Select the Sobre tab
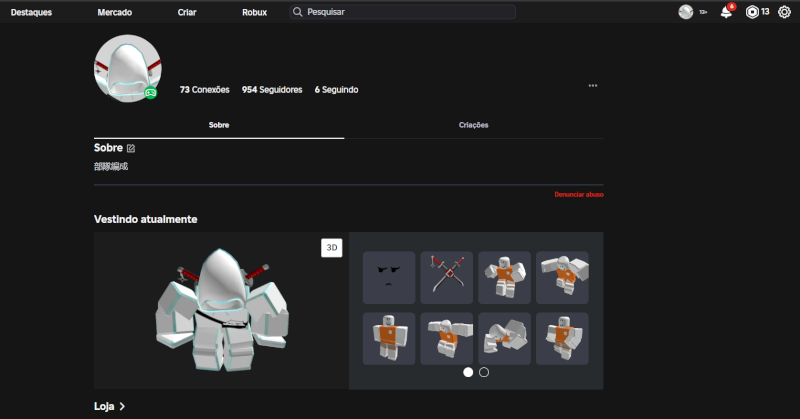The width and height of the screenshot is (800, 419). (218, 125)
